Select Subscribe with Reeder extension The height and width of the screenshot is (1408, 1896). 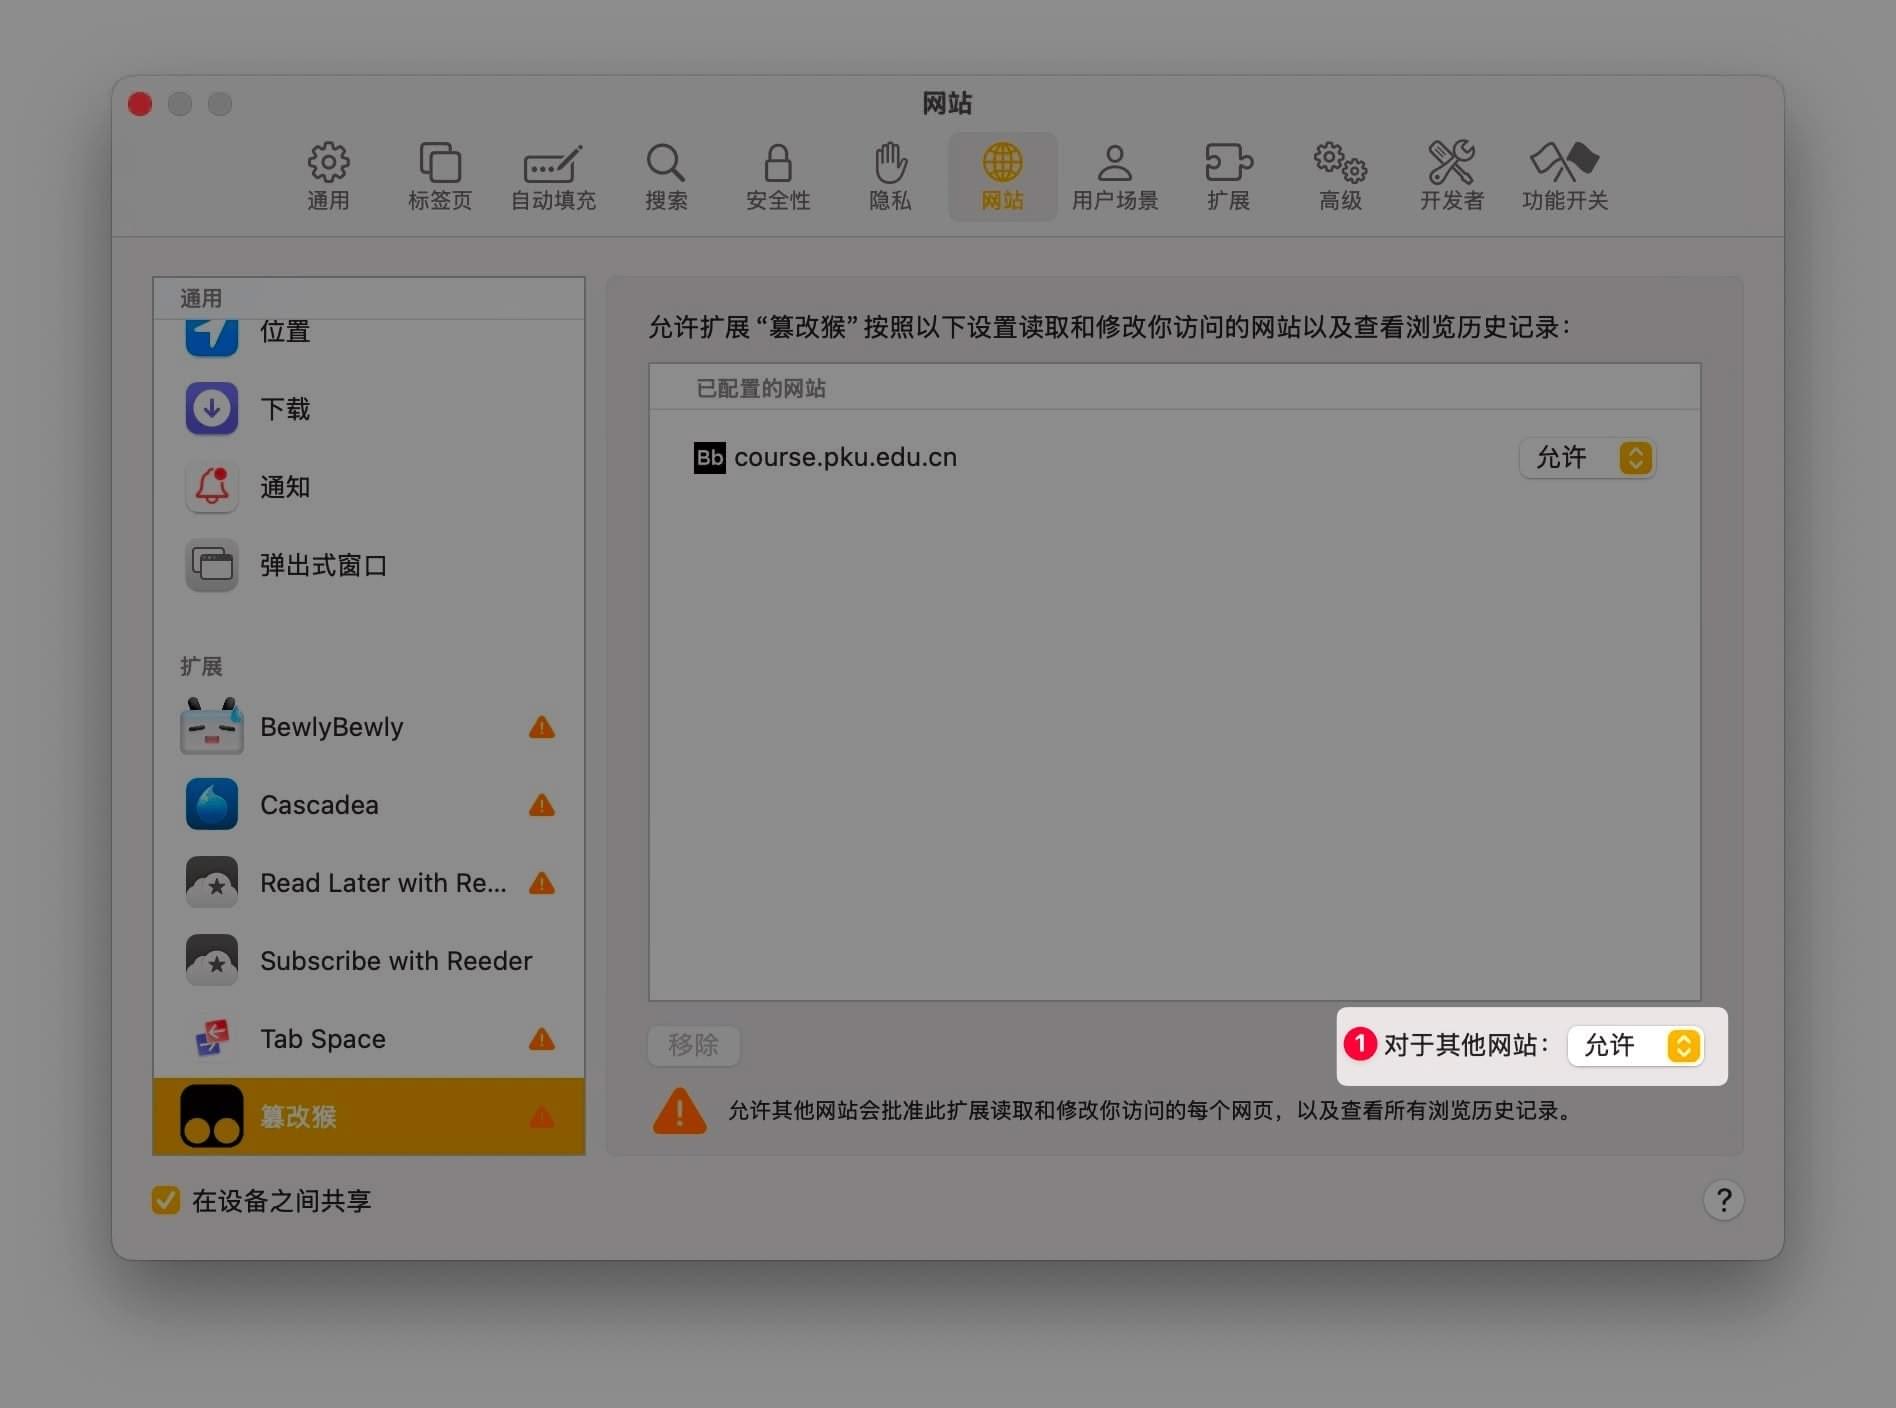click(x=396, y=961)
